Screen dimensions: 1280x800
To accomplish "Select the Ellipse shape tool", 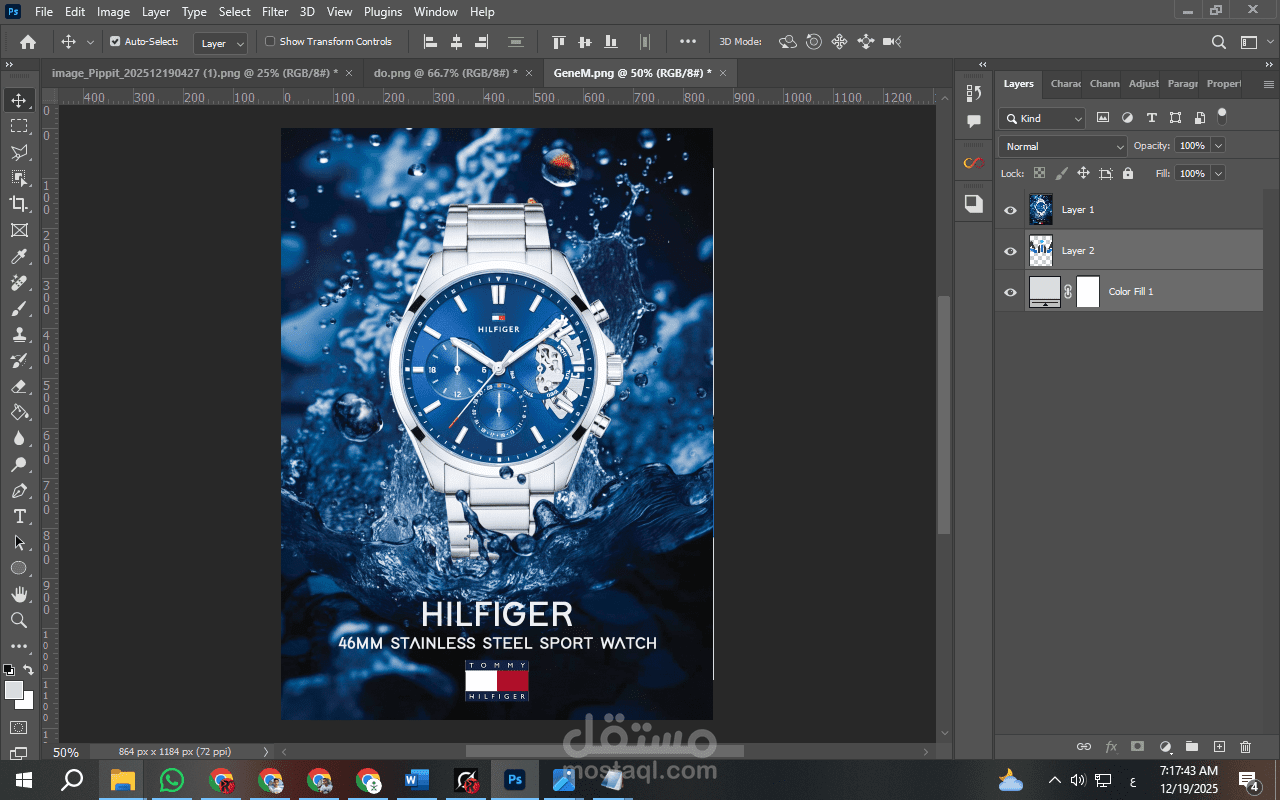I will click(19, 569).
